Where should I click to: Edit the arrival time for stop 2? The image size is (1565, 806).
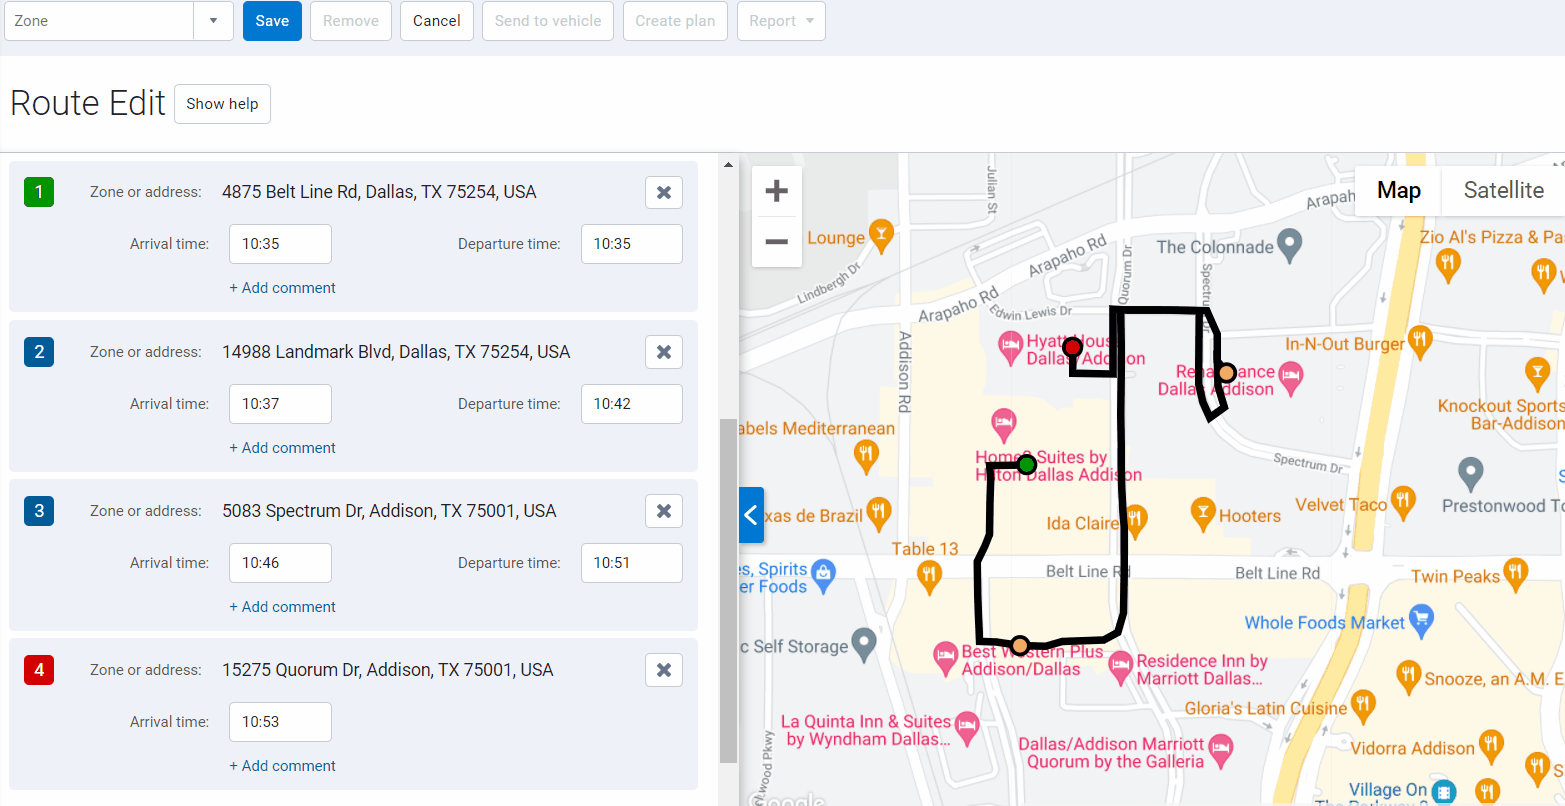point(280,403)
